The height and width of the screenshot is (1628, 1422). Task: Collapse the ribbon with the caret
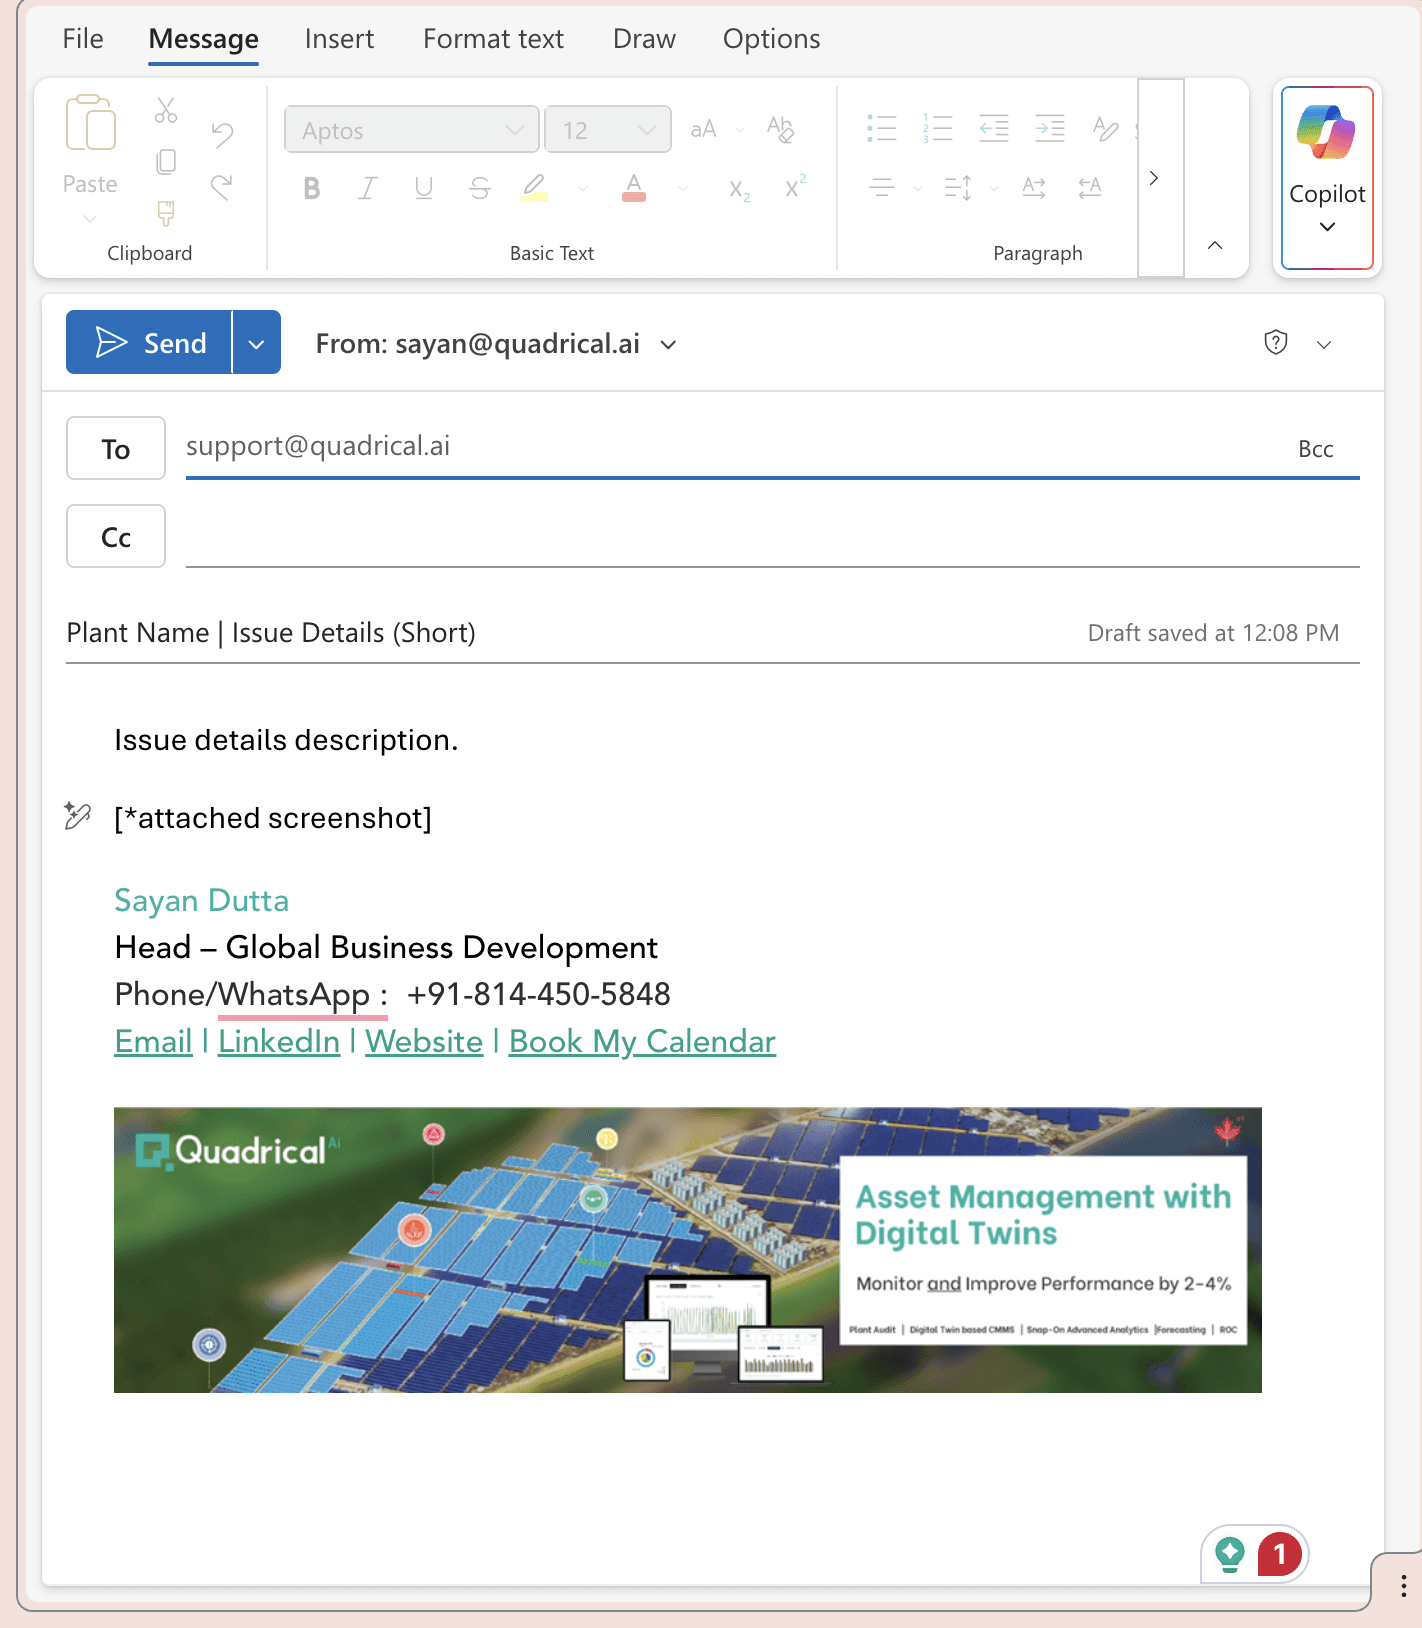click(x=1215, y=245)
